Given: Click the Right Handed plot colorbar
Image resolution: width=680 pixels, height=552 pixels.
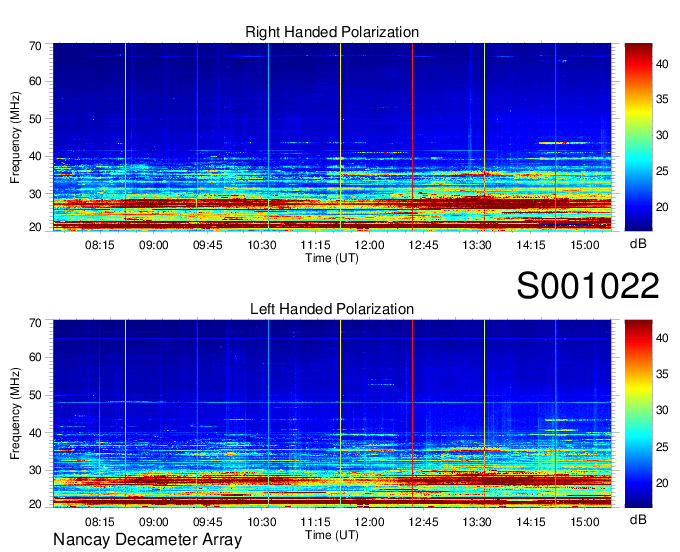Looking at the screenshot, I should (638, 137).
